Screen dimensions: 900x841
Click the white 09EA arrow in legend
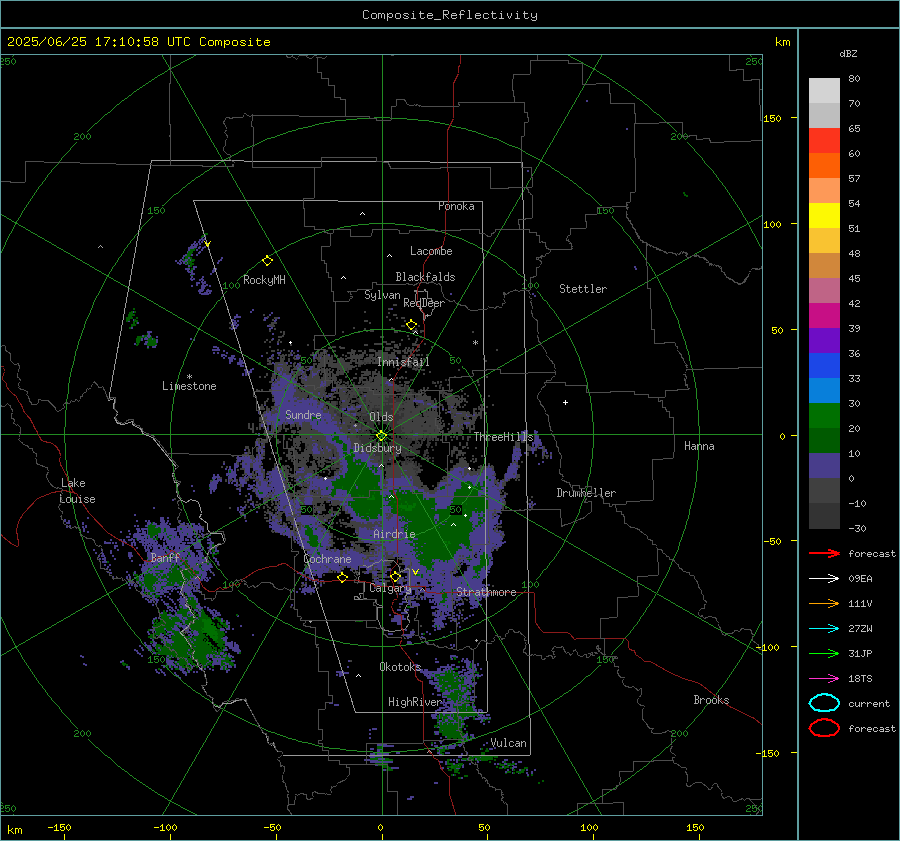[x=824, y=578]
